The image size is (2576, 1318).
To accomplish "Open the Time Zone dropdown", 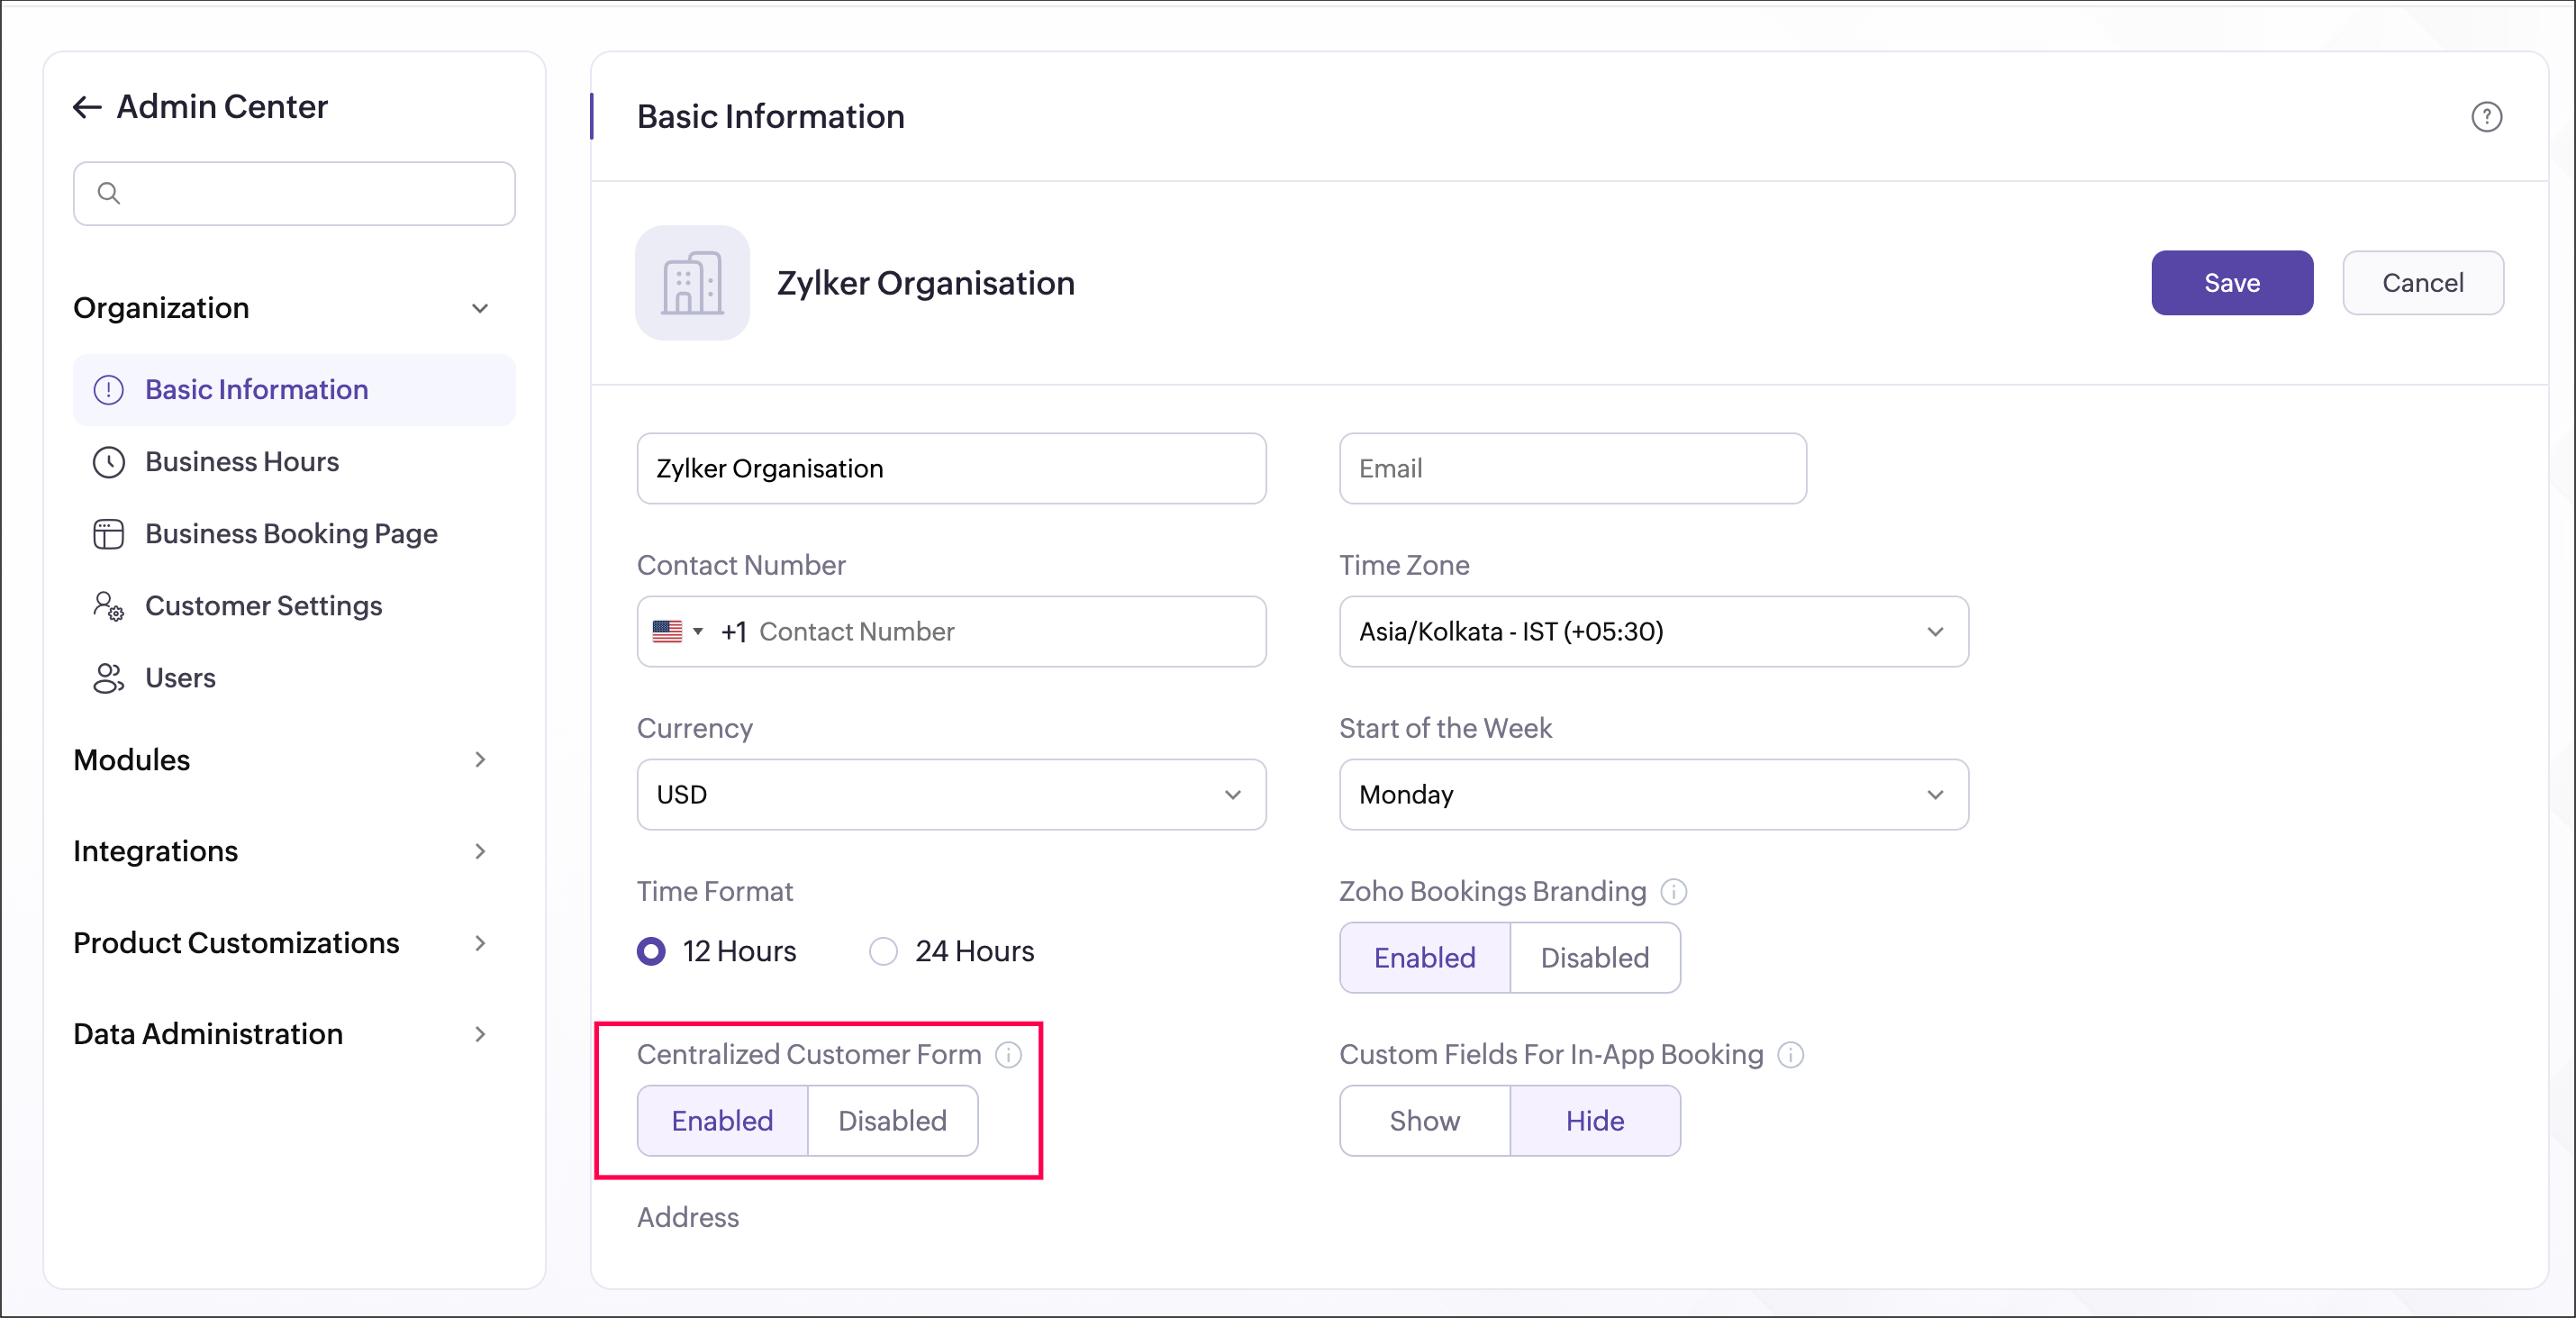I will (1653, 631).
